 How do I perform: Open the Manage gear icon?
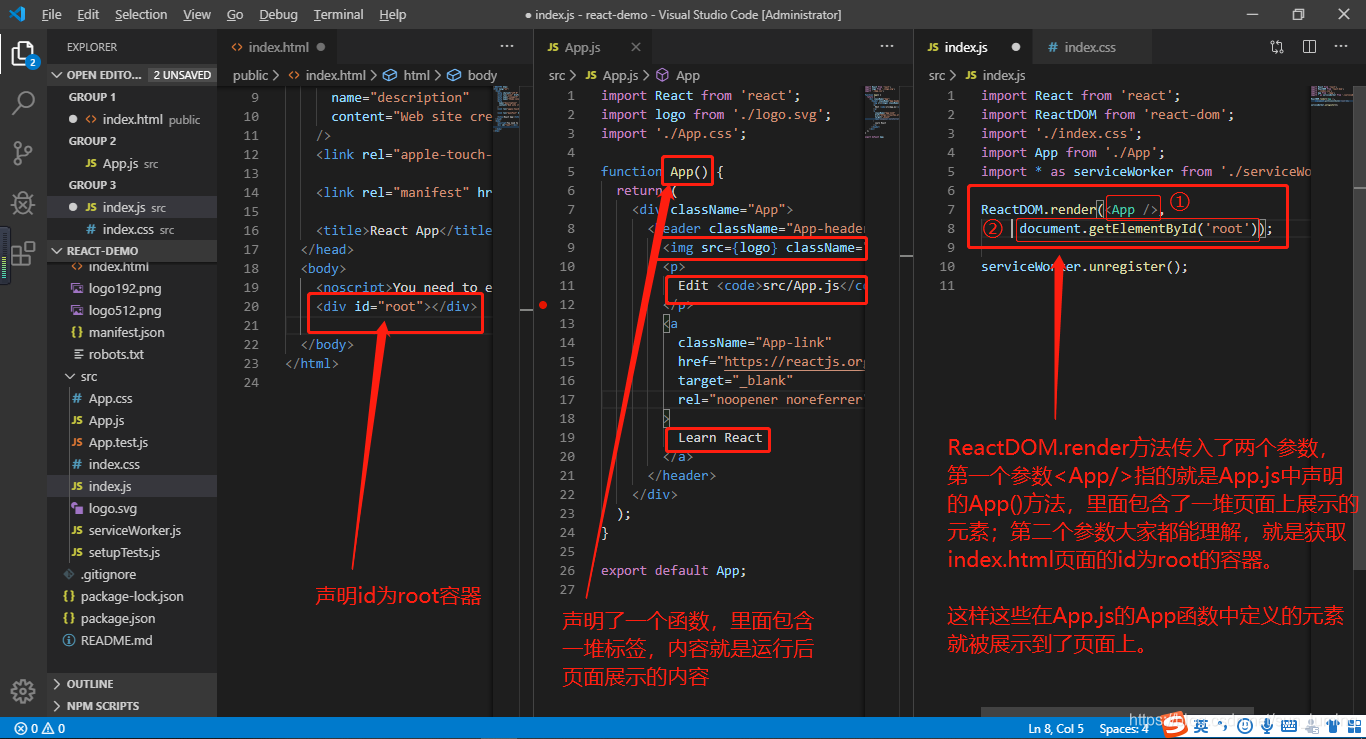23,691
